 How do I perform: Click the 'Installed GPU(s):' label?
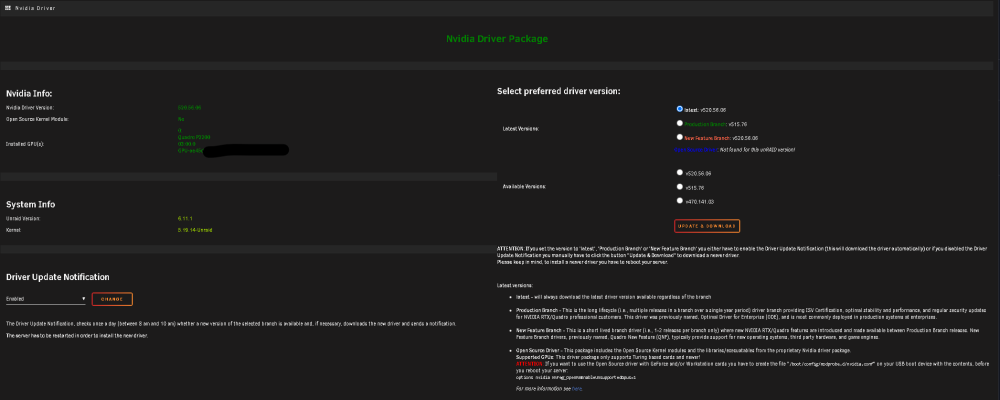pos(25,144)
